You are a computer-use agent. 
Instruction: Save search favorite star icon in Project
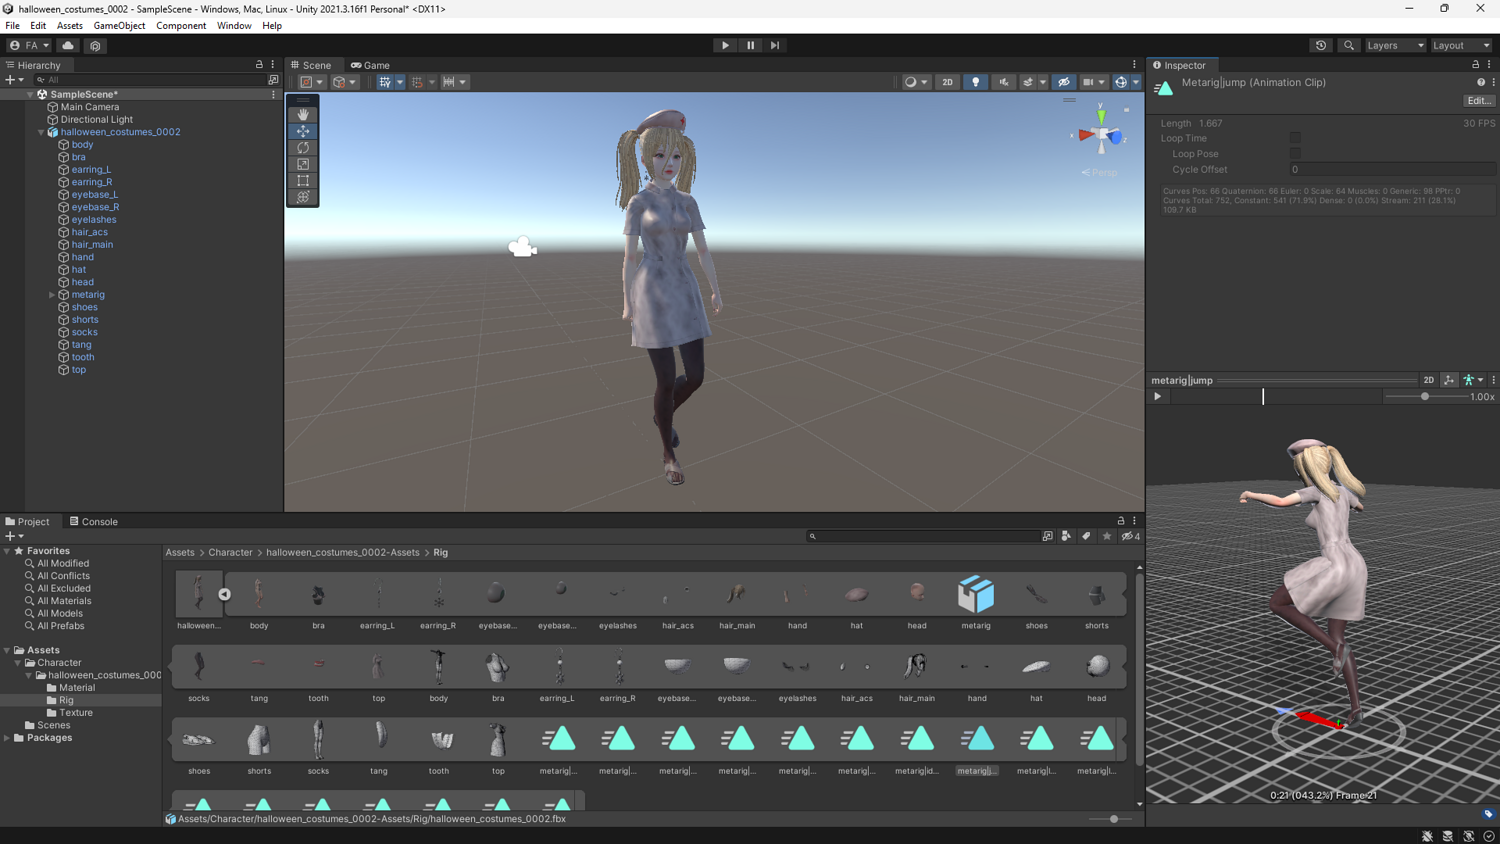pos(1106,536)
